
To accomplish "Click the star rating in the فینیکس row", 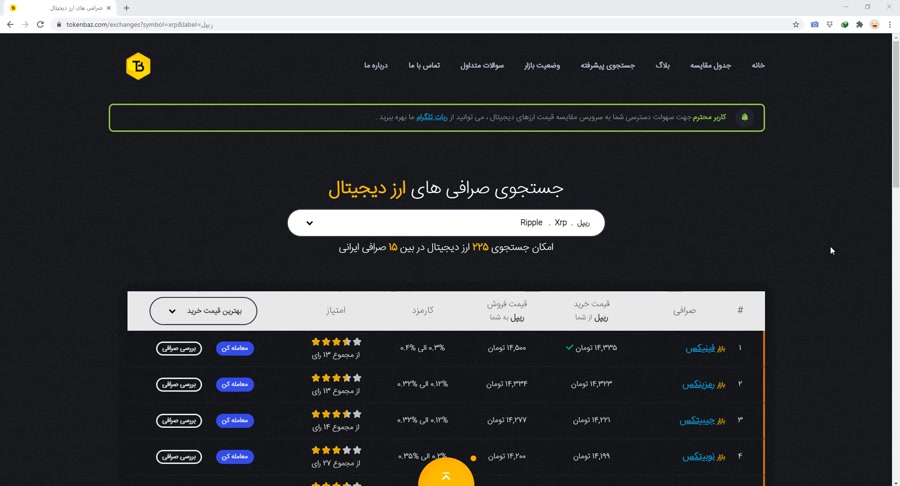I will (x=336, y=342).
